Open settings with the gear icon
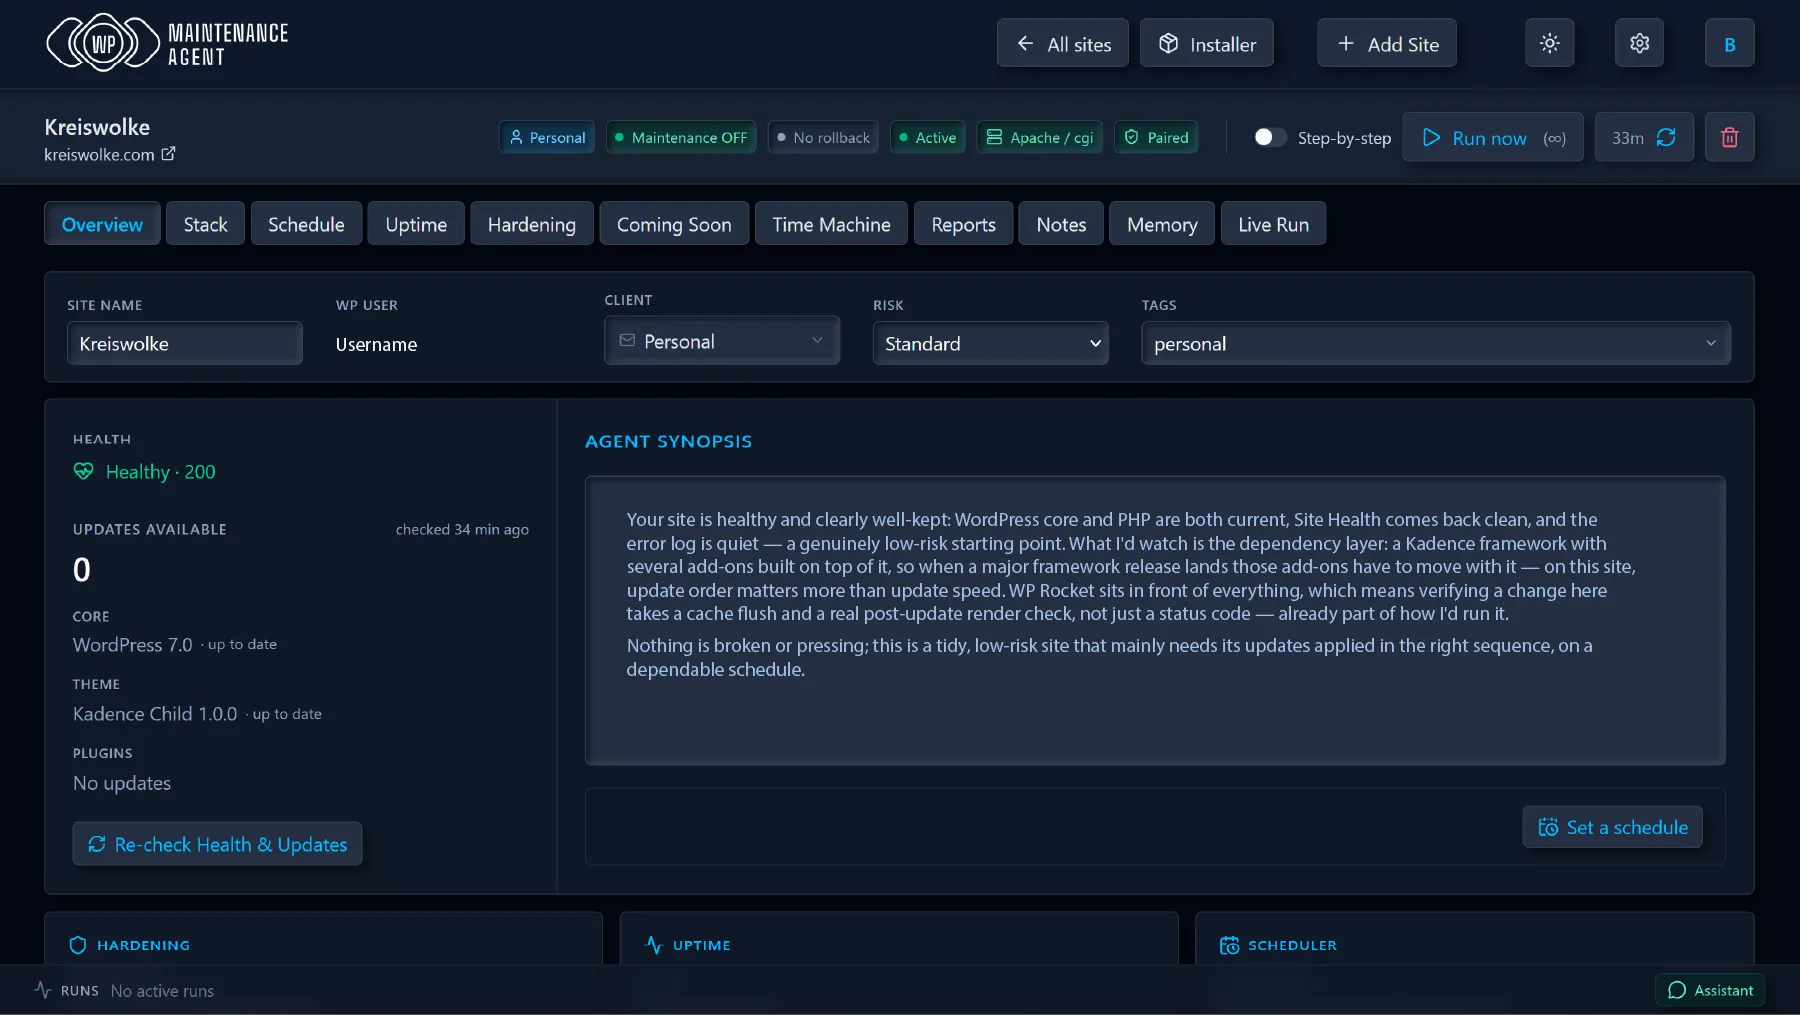Viewport: 1800px width, 1015px height. [1639, 43]
